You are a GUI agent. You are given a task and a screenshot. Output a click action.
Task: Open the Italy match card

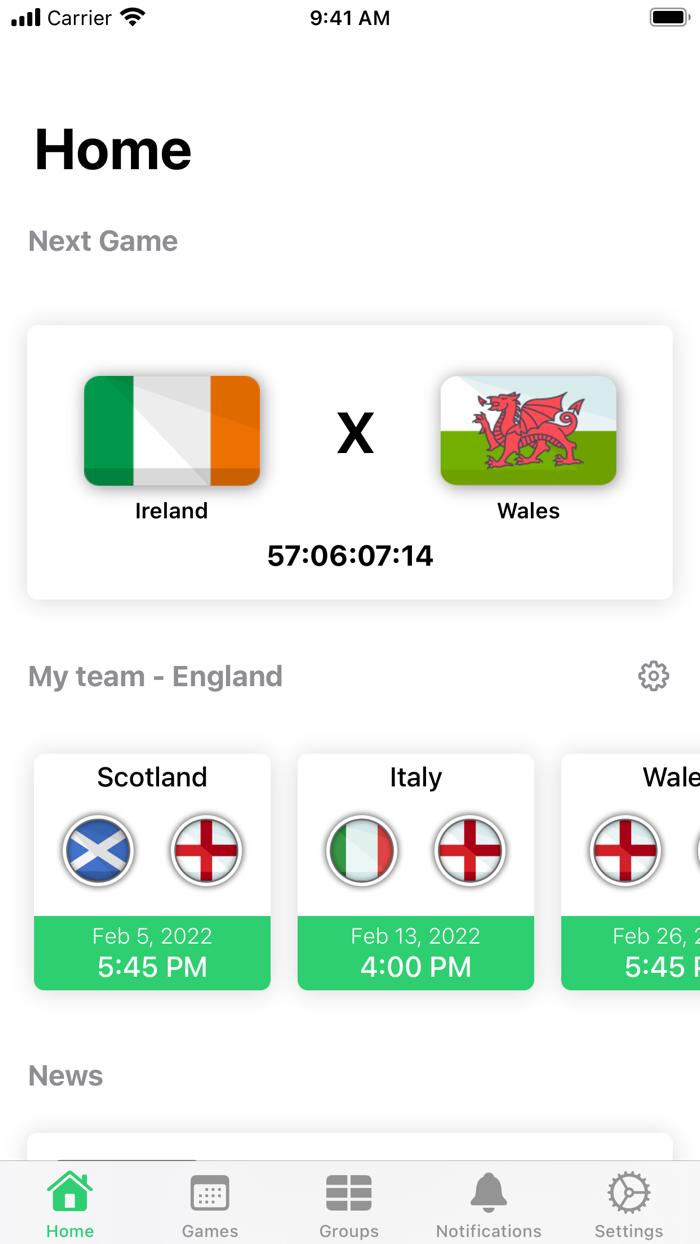pos(415,871)
